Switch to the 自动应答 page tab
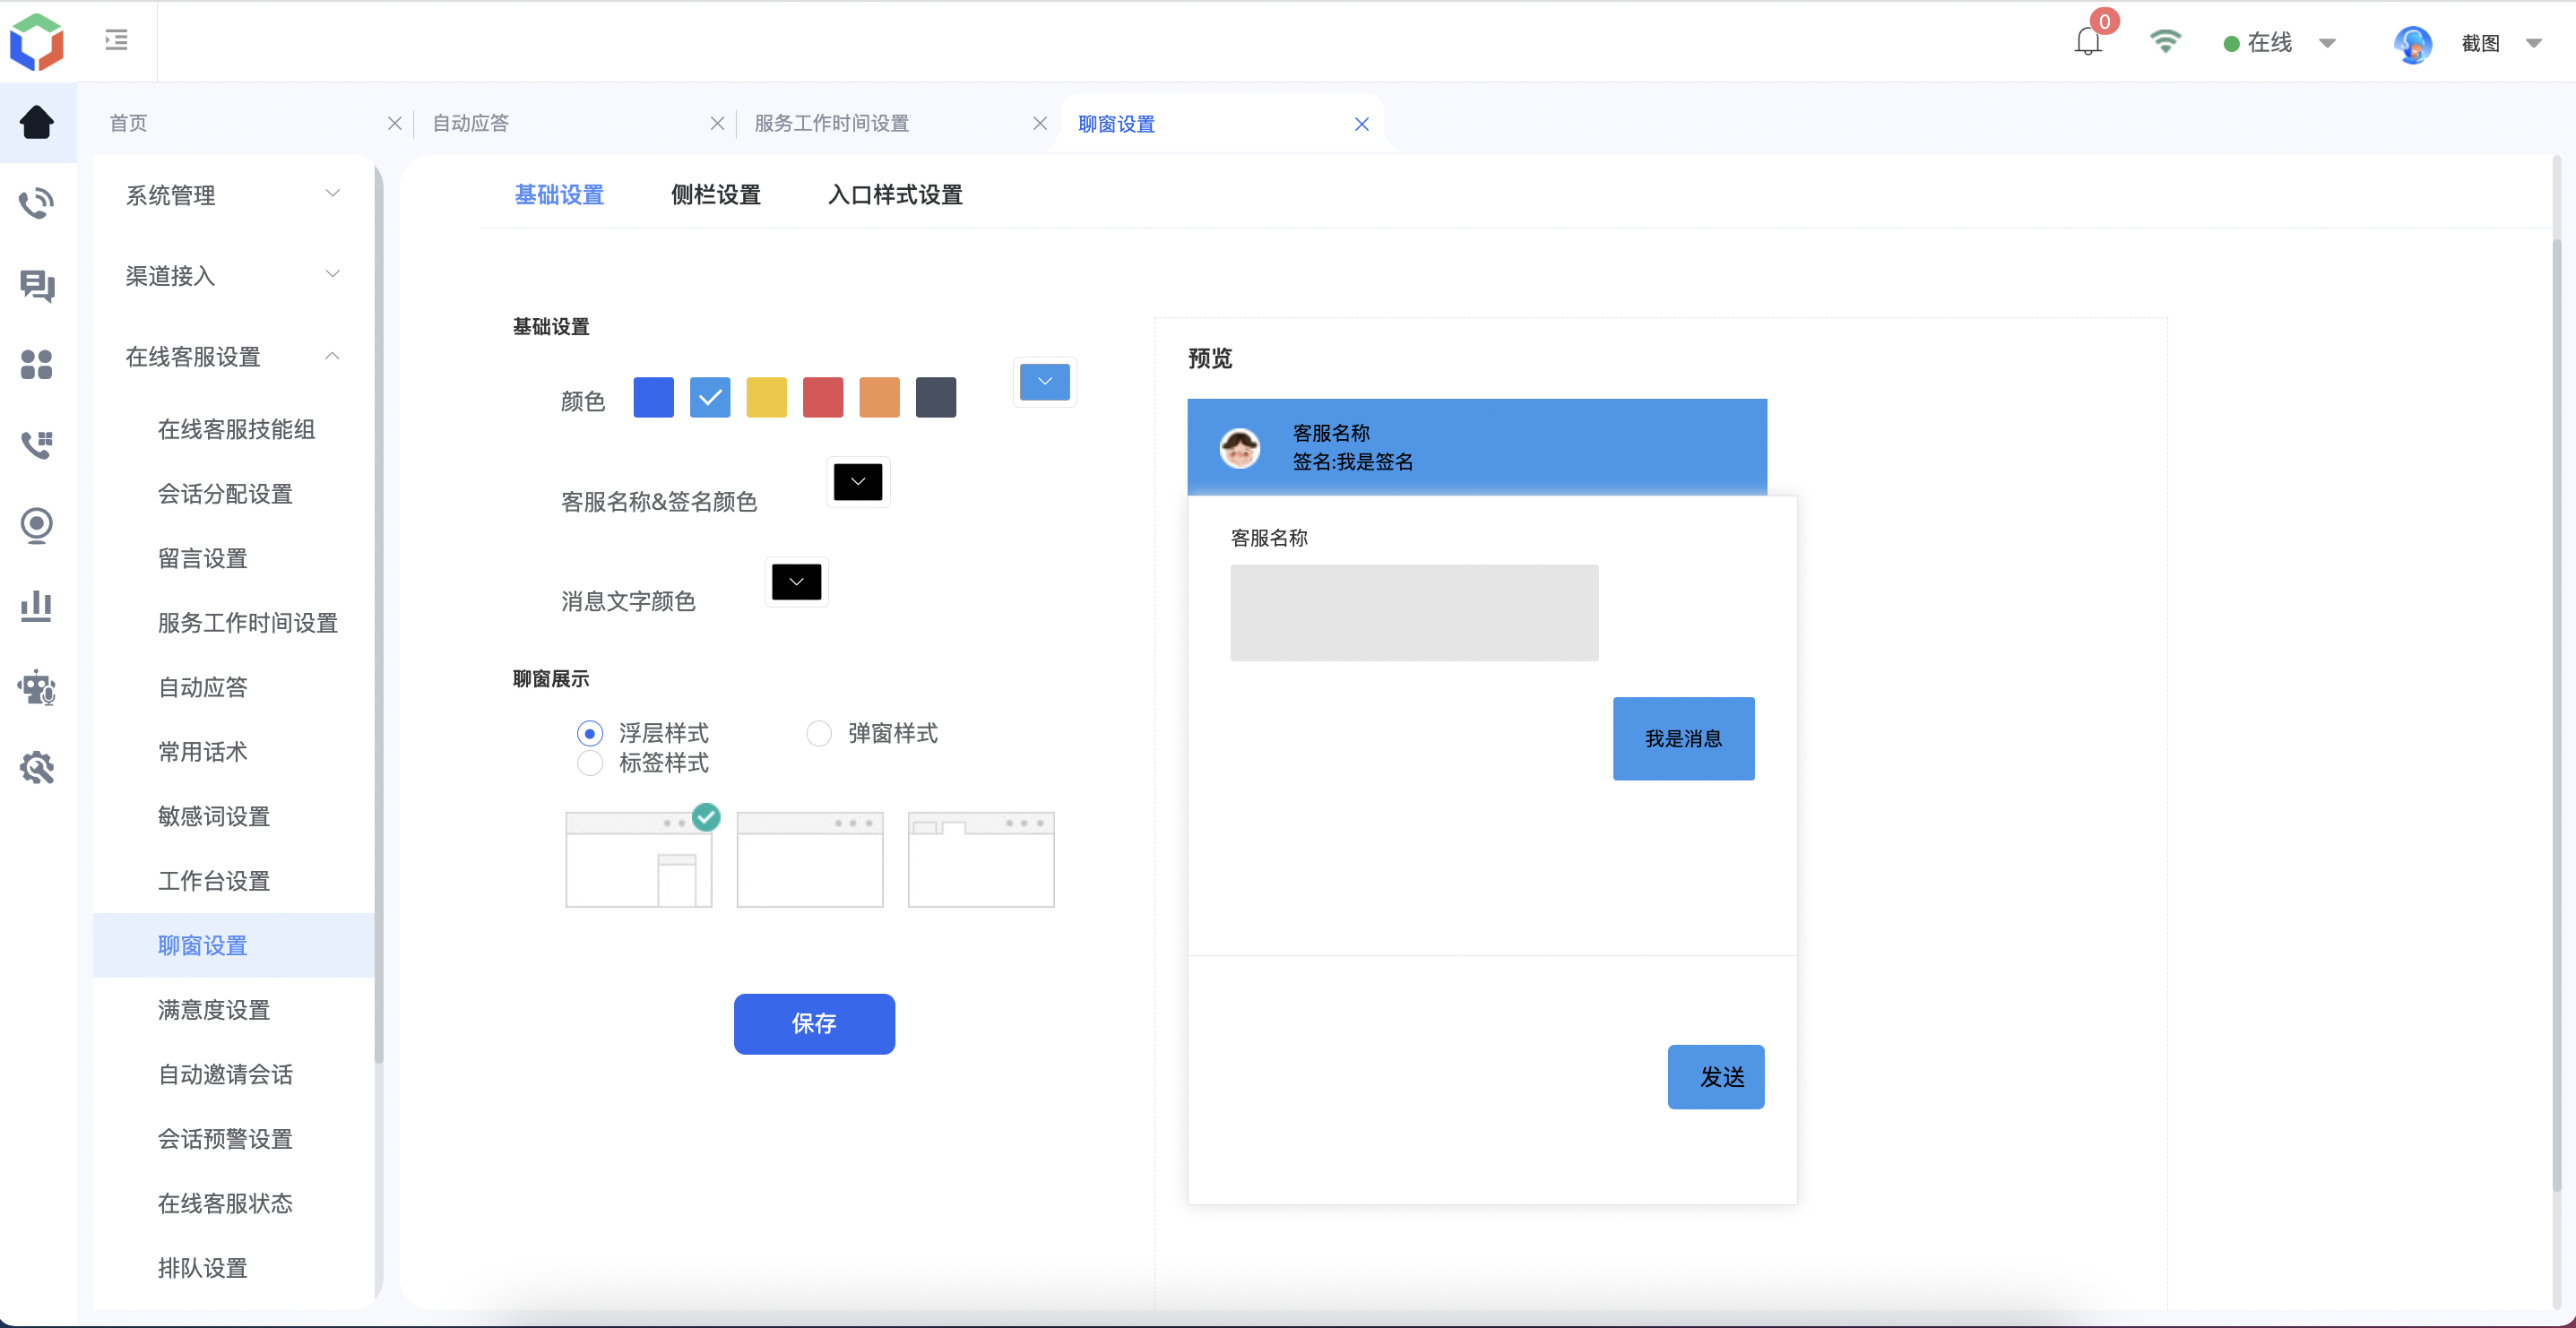This screenshot has height=1328, width=2576. point(471,123)
